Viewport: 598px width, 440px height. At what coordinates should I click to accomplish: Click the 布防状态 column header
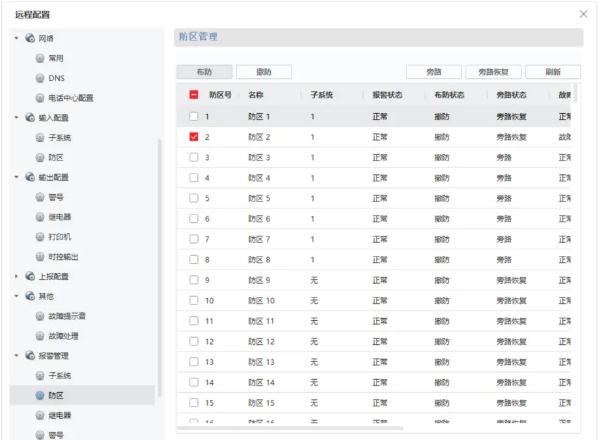[x=449, y=95]
